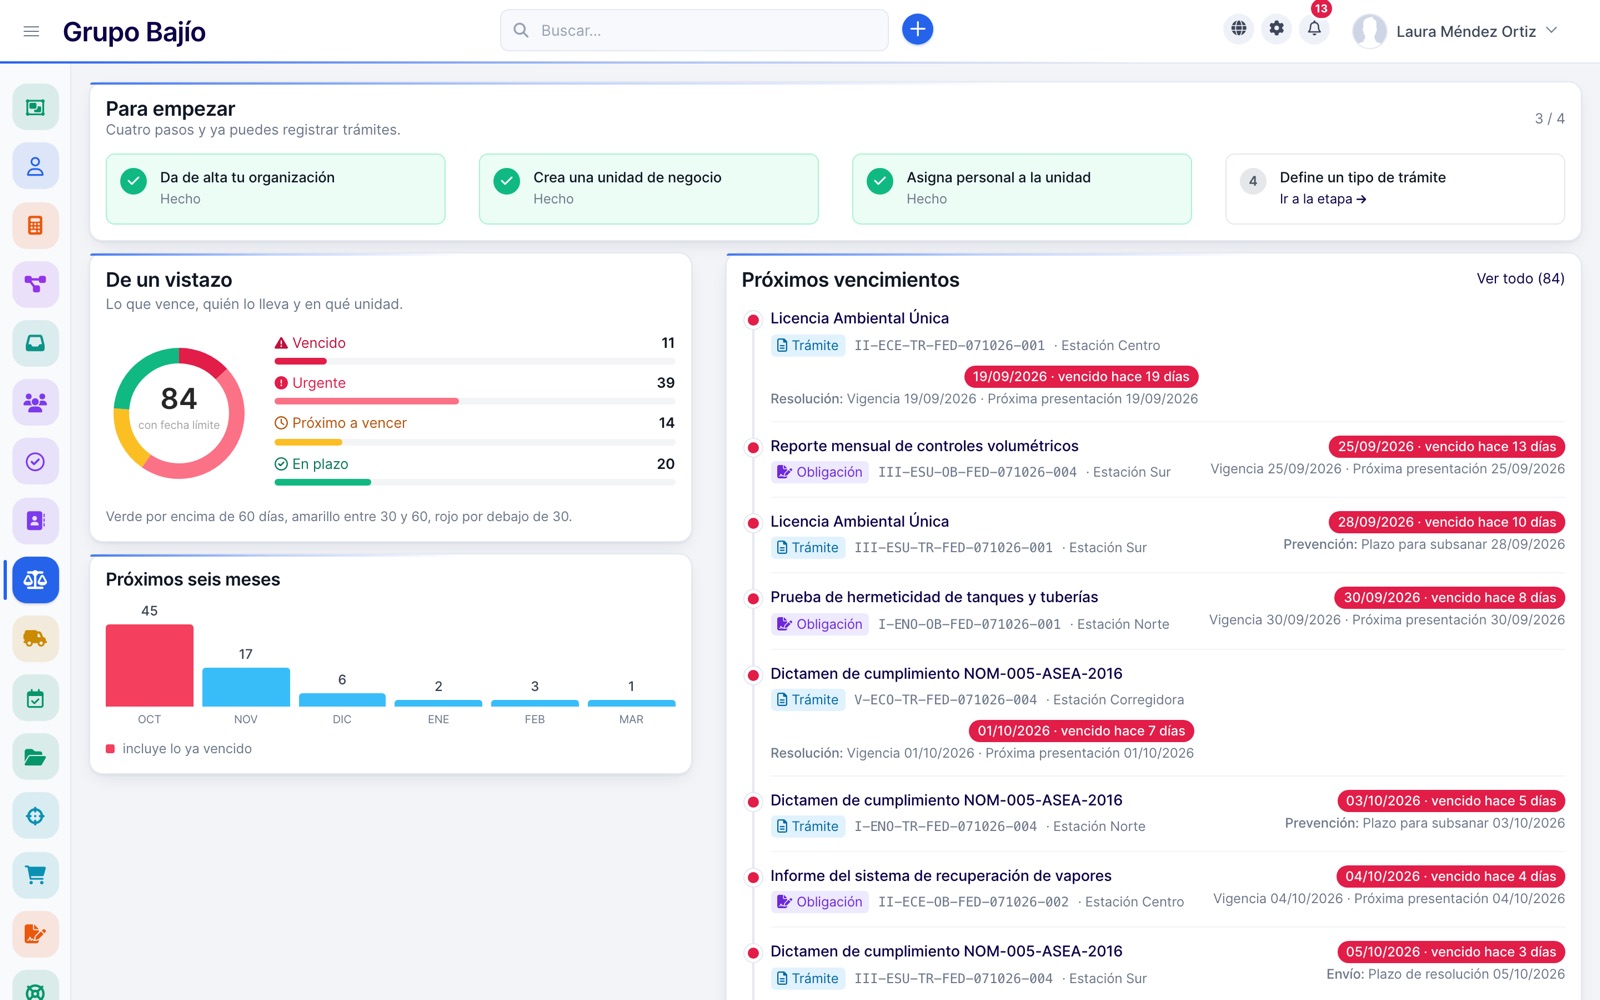Open the people group sidebar icon
This screenshot has width=1600, height=1000.
35,402
